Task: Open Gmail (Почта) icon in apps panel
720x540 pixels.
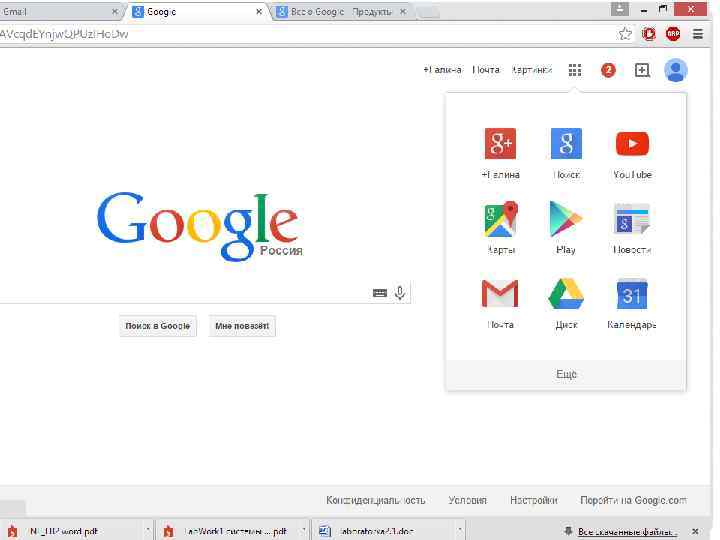Action: coord(500,294)
